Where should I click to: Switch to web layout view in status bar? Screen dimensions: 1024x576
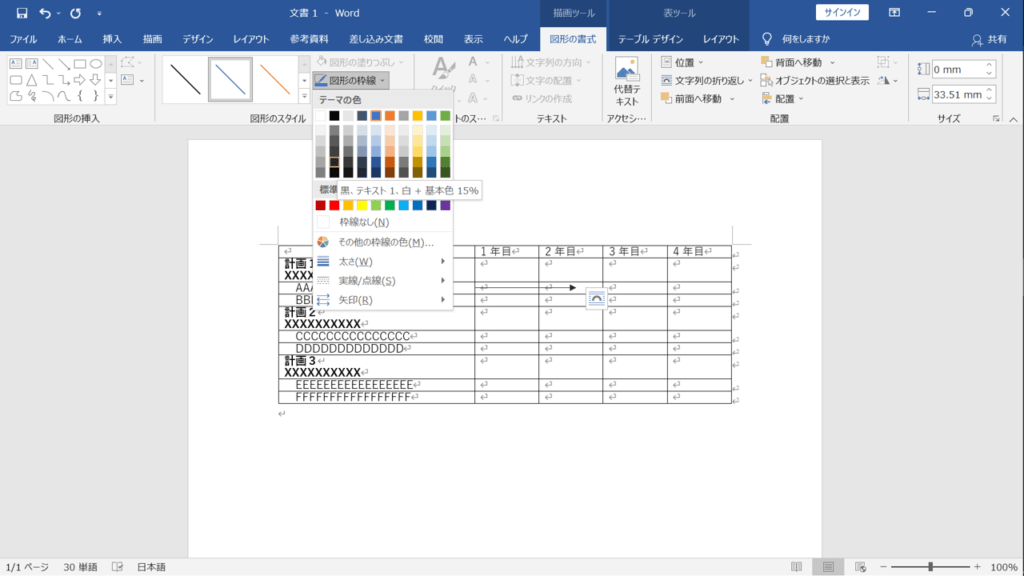(860, 567)
